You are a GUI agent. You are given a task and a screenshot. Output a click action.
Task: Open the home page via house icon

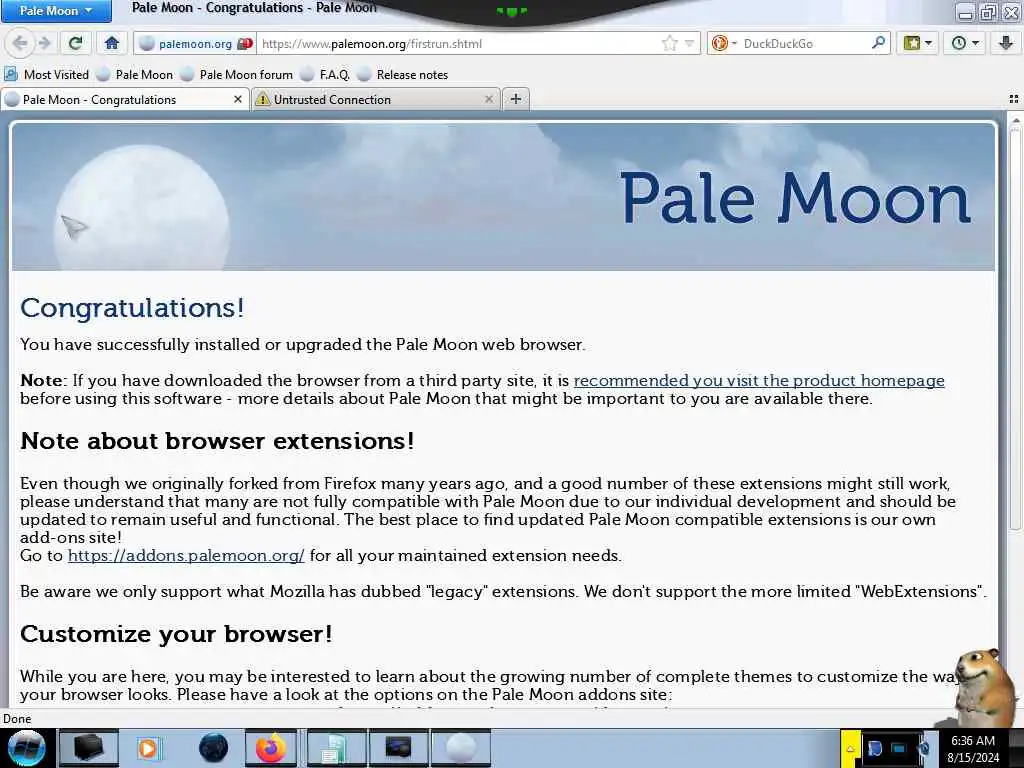(x=112, y=44)
